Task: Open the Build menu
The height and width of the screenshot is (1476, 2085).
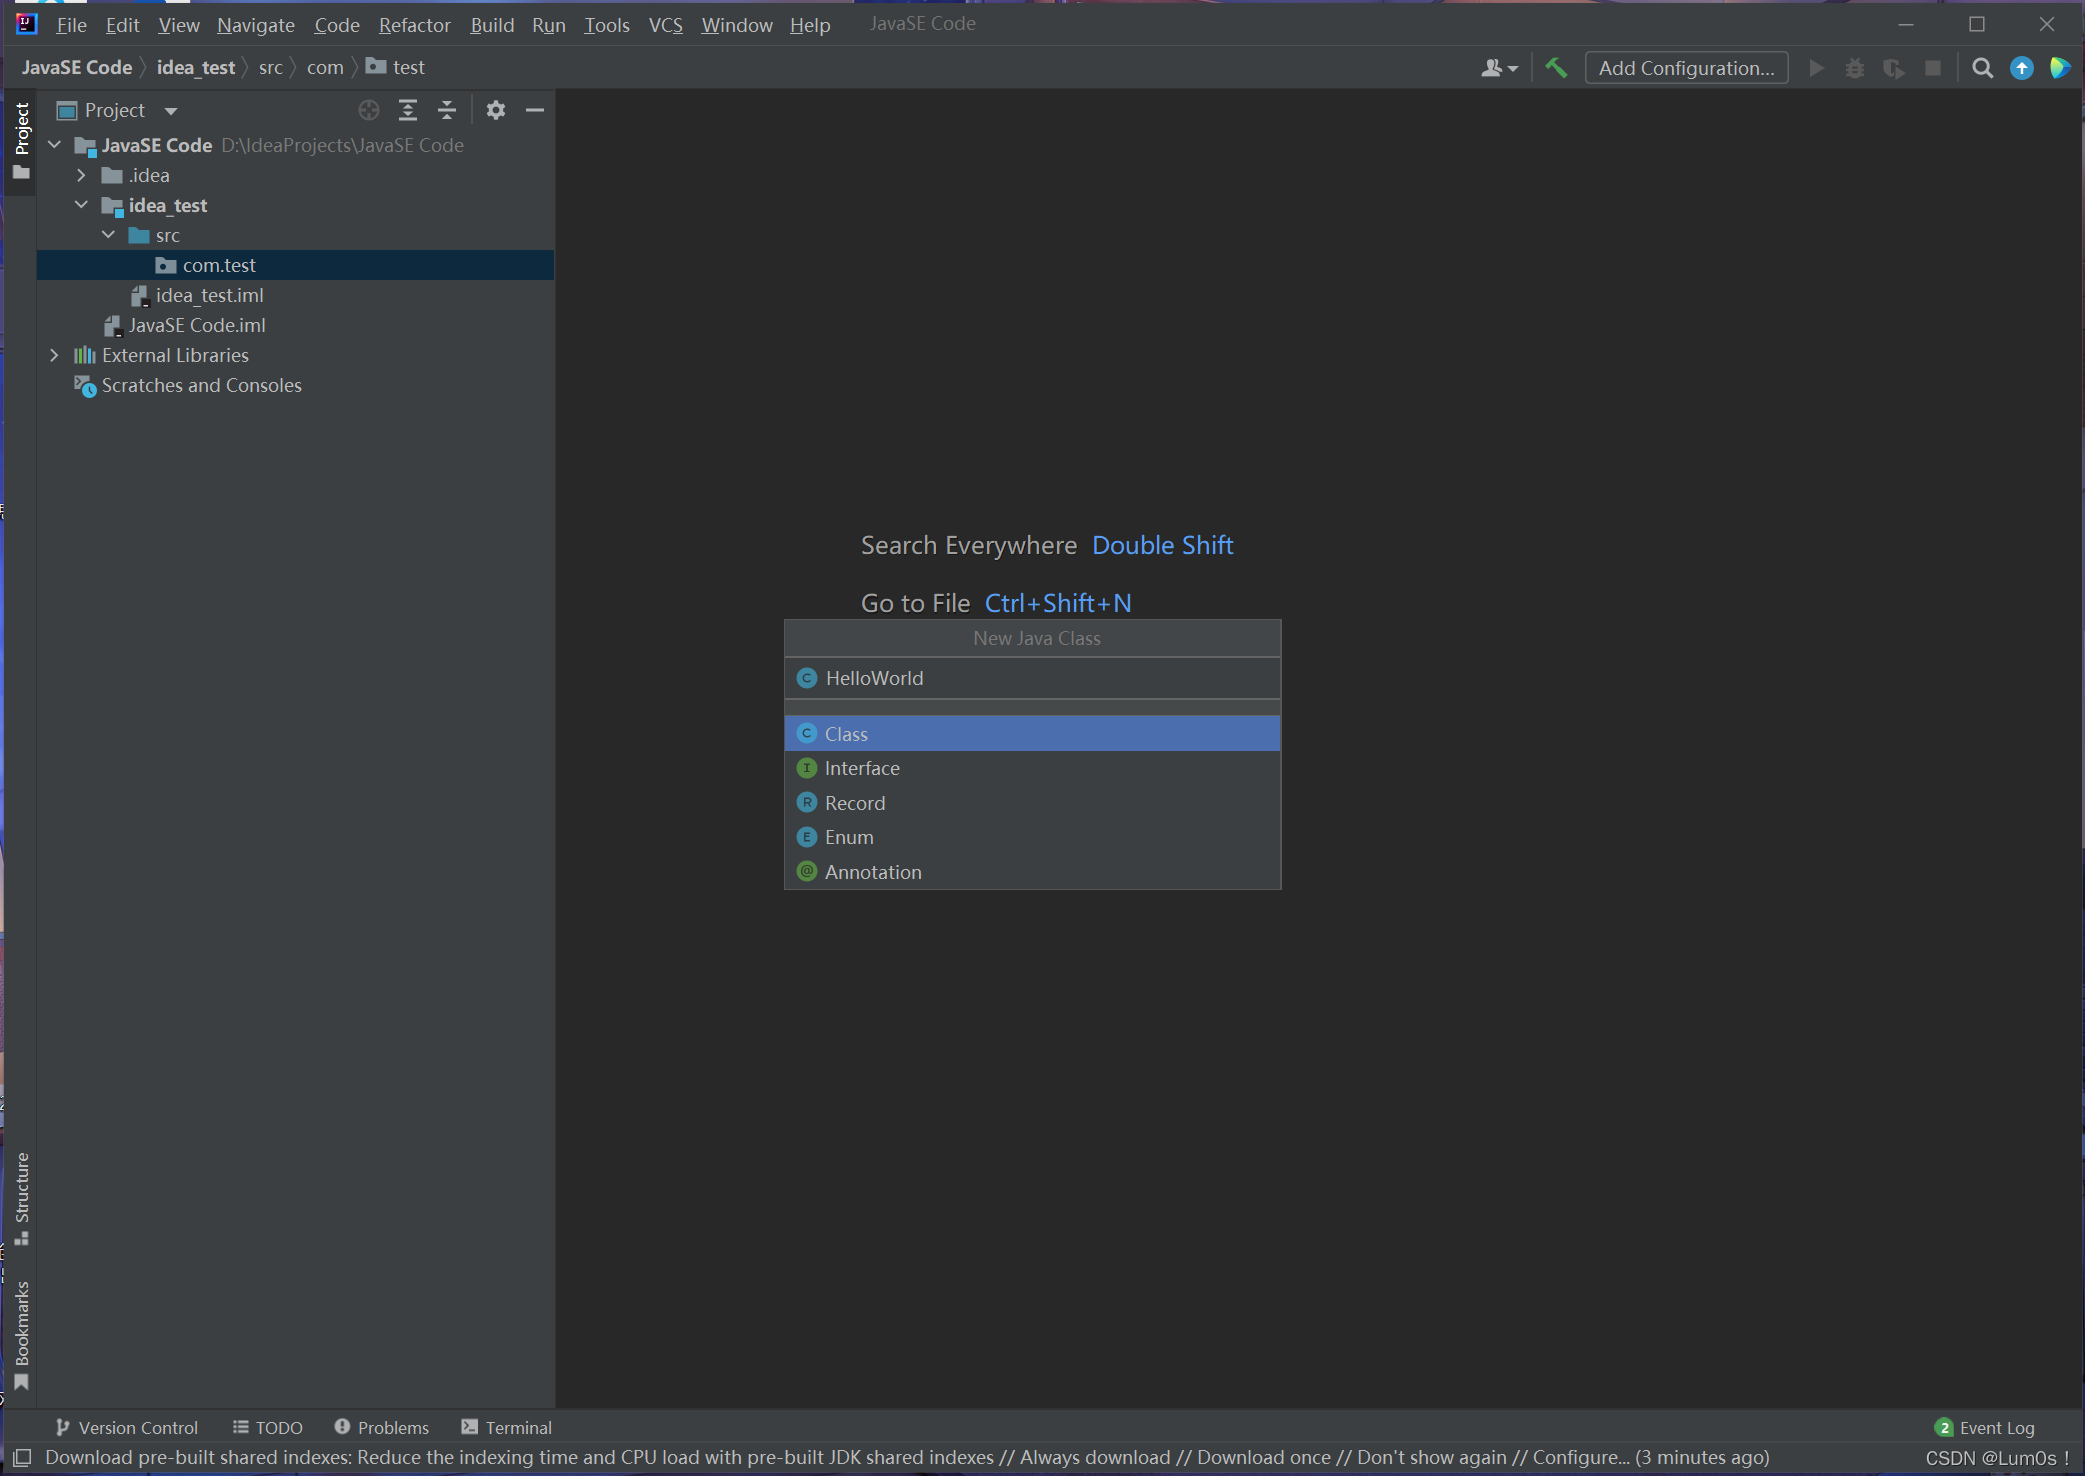Action: point(492,24)
